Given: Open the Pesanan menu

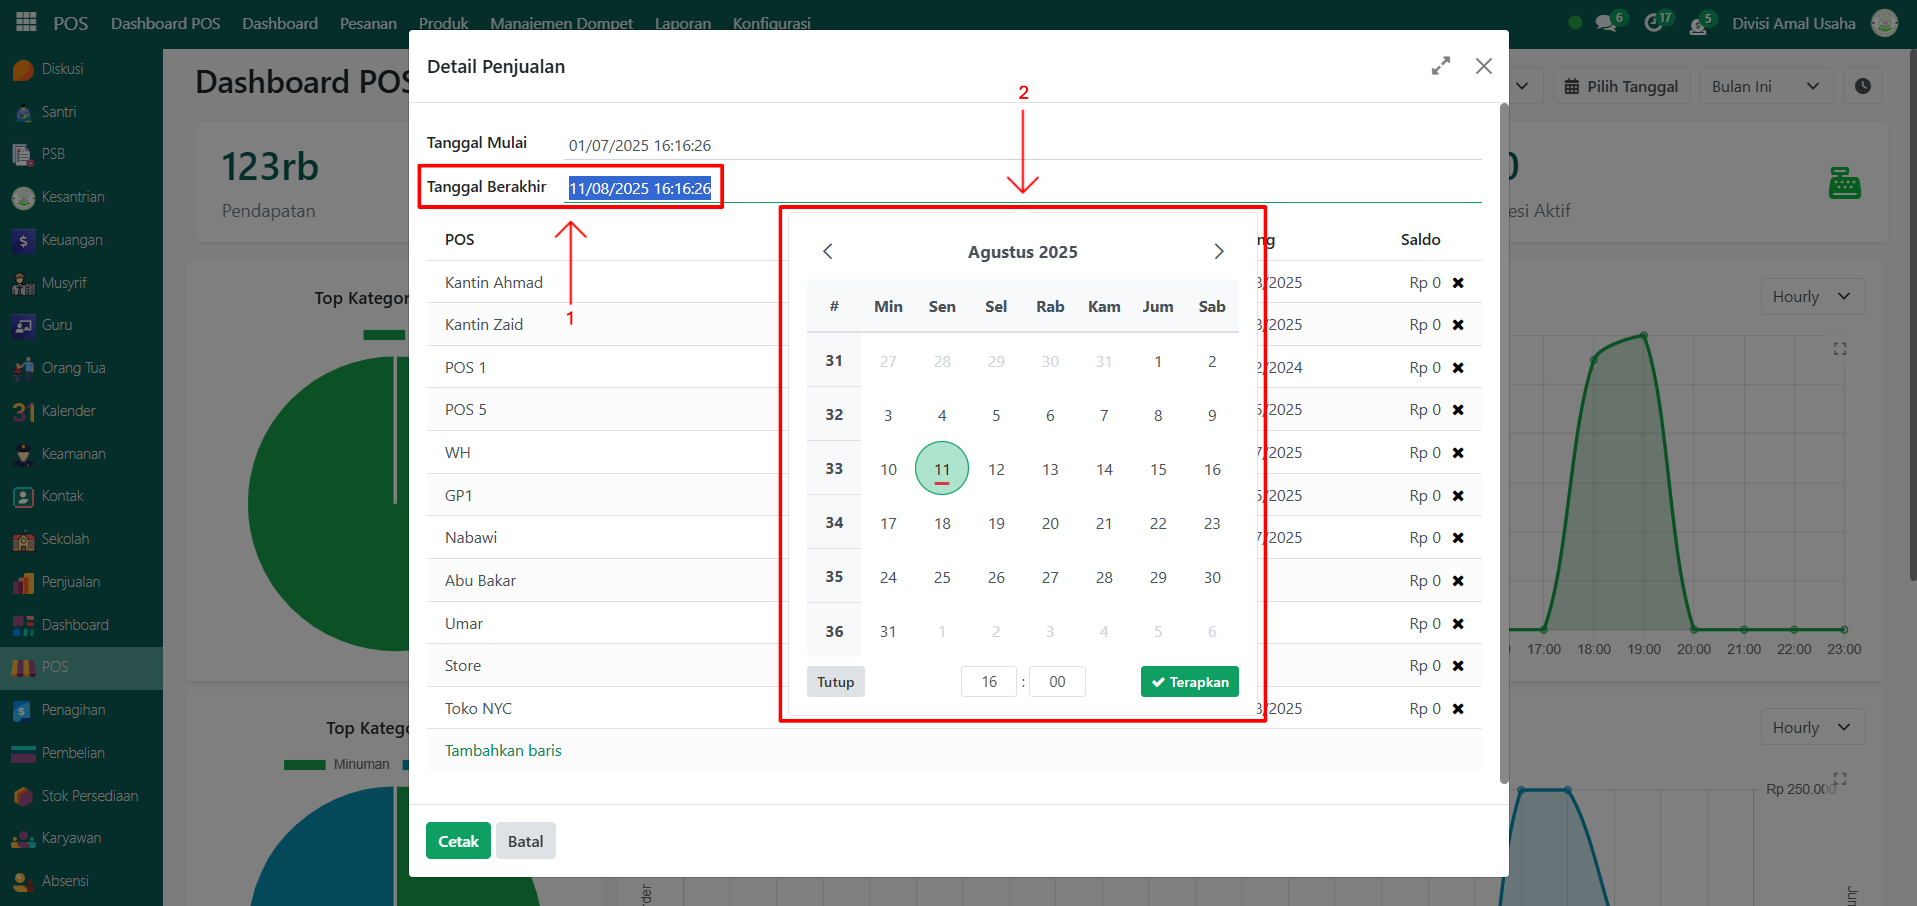Looking at the screenshot, I should pos(368,23).
